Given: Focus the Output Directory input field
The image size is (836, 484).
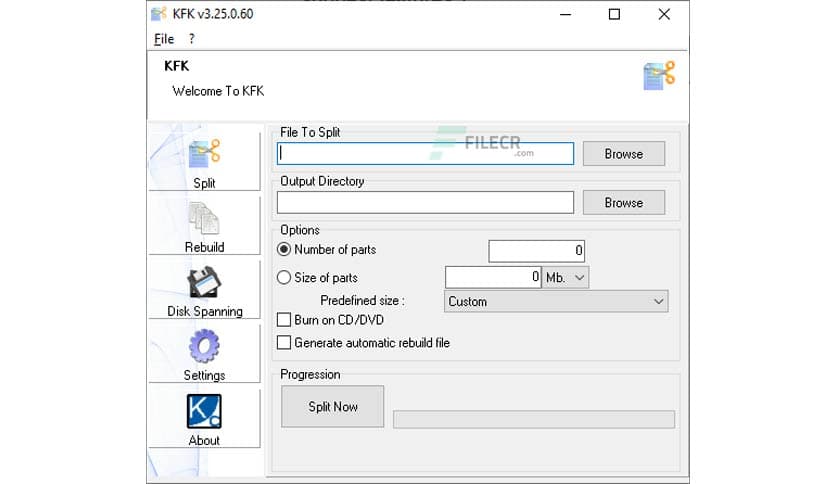Looking at the screenshot, I should 425,203.
